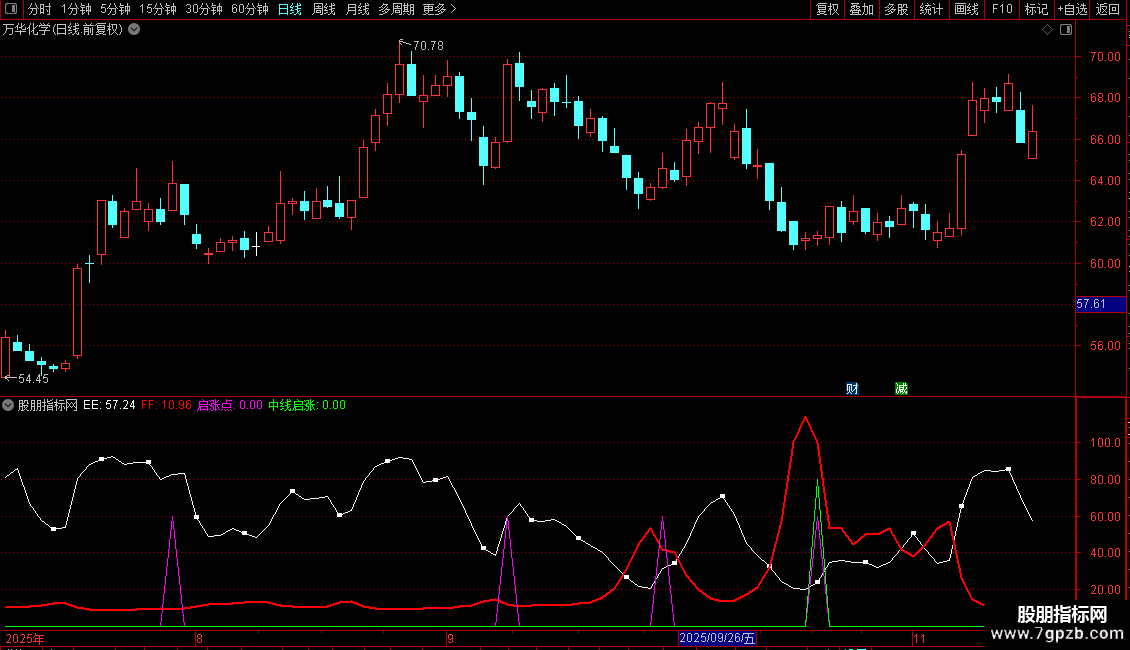Screen dimensions: 1130x650
Task: Click the 万华化学(日线.前复权) title
Action: click(x=63, y=30)
